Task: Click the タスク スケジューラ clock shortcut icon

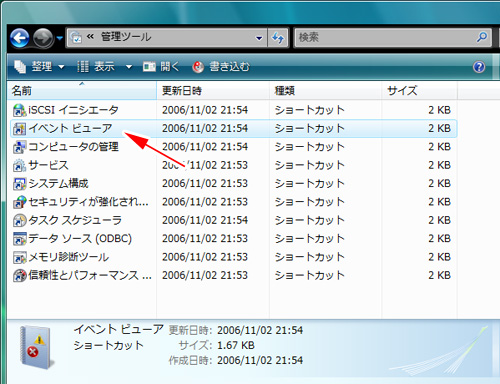Action: point(19,220)
